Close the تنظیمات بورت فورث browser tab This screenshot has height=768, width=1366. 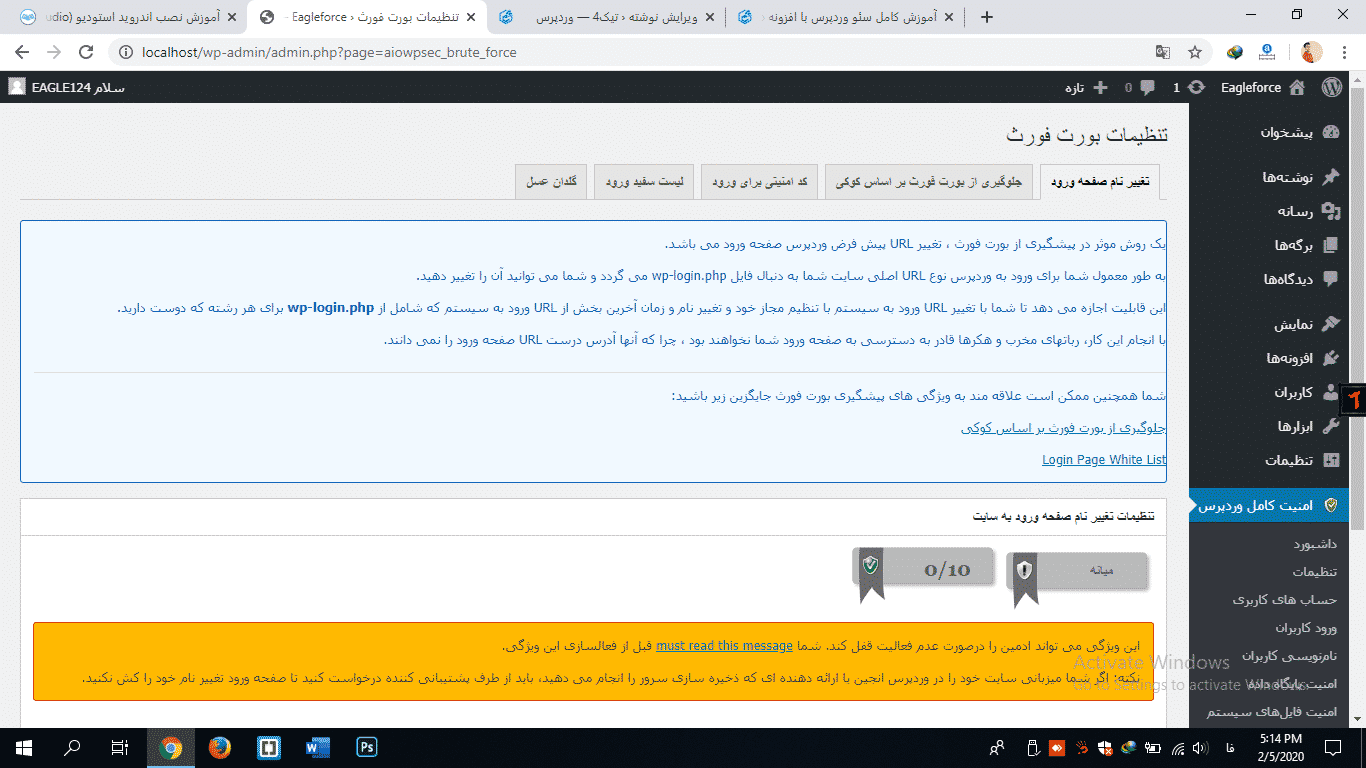tap(470, 17)
